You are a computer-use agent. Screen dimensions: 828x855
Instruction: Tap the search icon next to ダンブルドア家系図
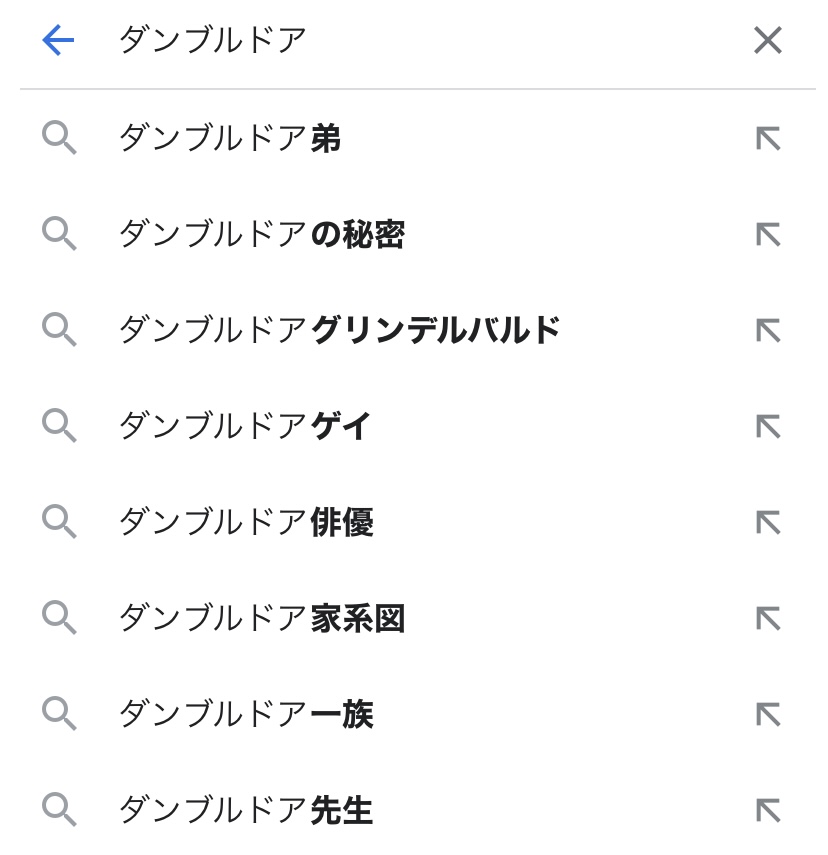[59, 618]
